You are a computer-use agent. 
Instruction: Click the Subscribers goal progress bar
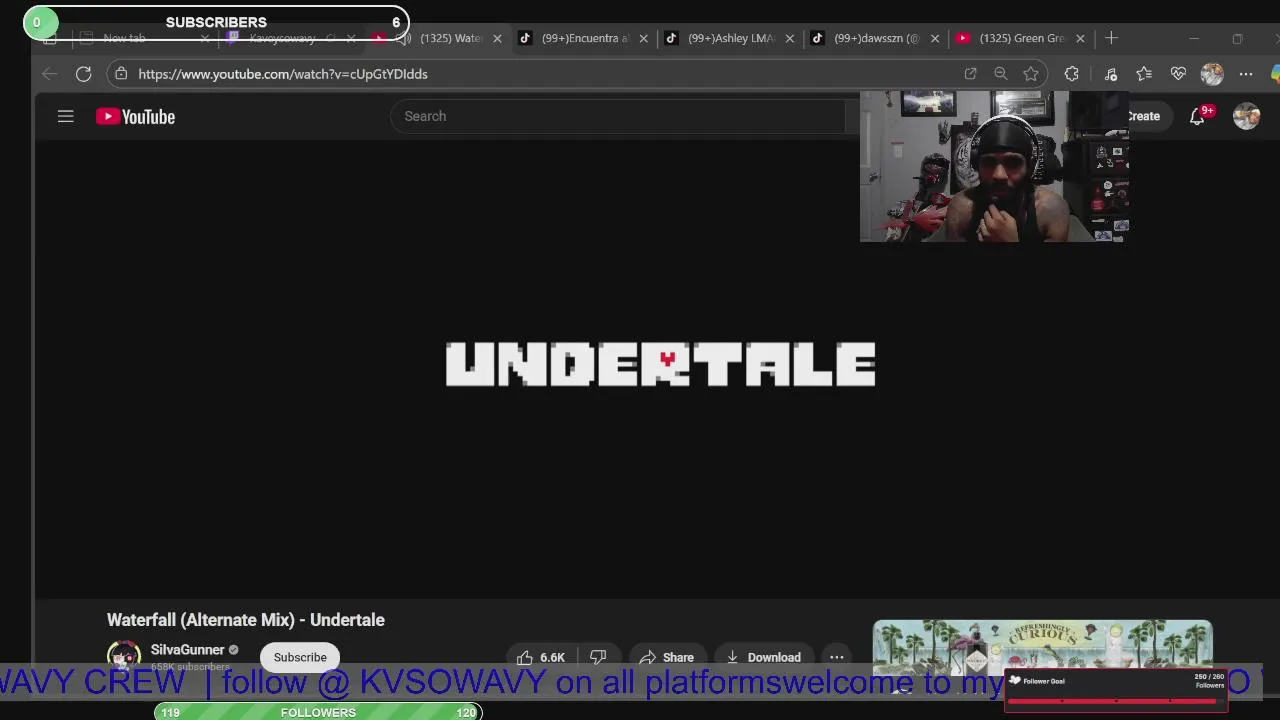216,22
